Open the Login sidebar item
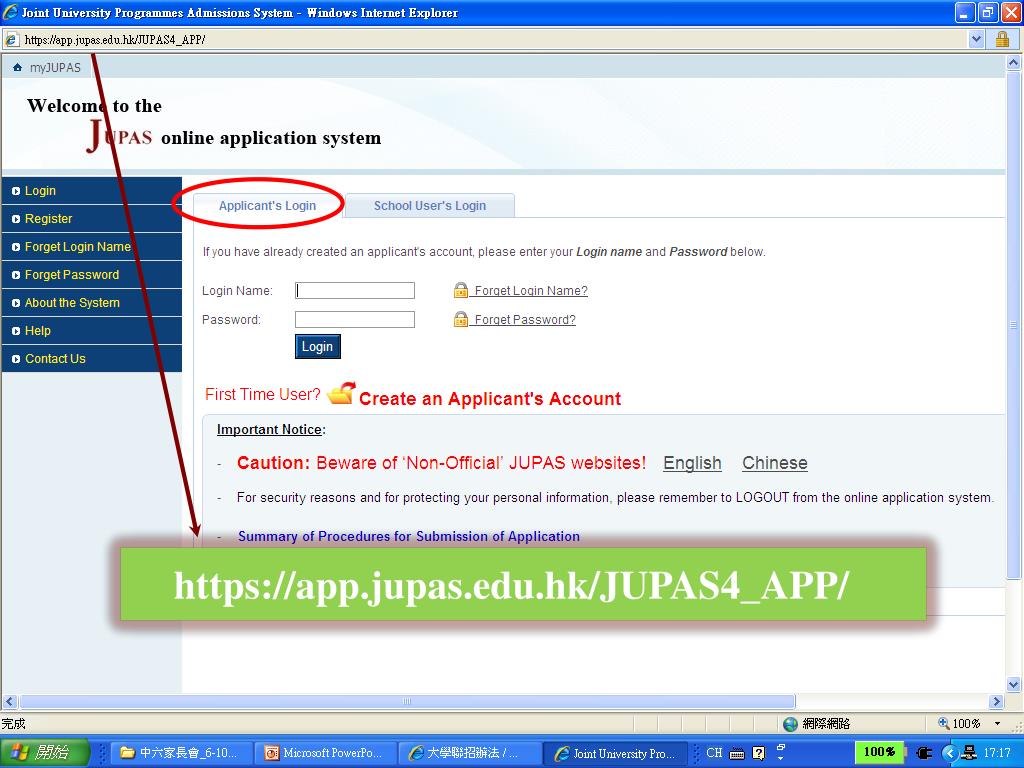The height and width of the screenshot is (768, 1024). point(91,191)
